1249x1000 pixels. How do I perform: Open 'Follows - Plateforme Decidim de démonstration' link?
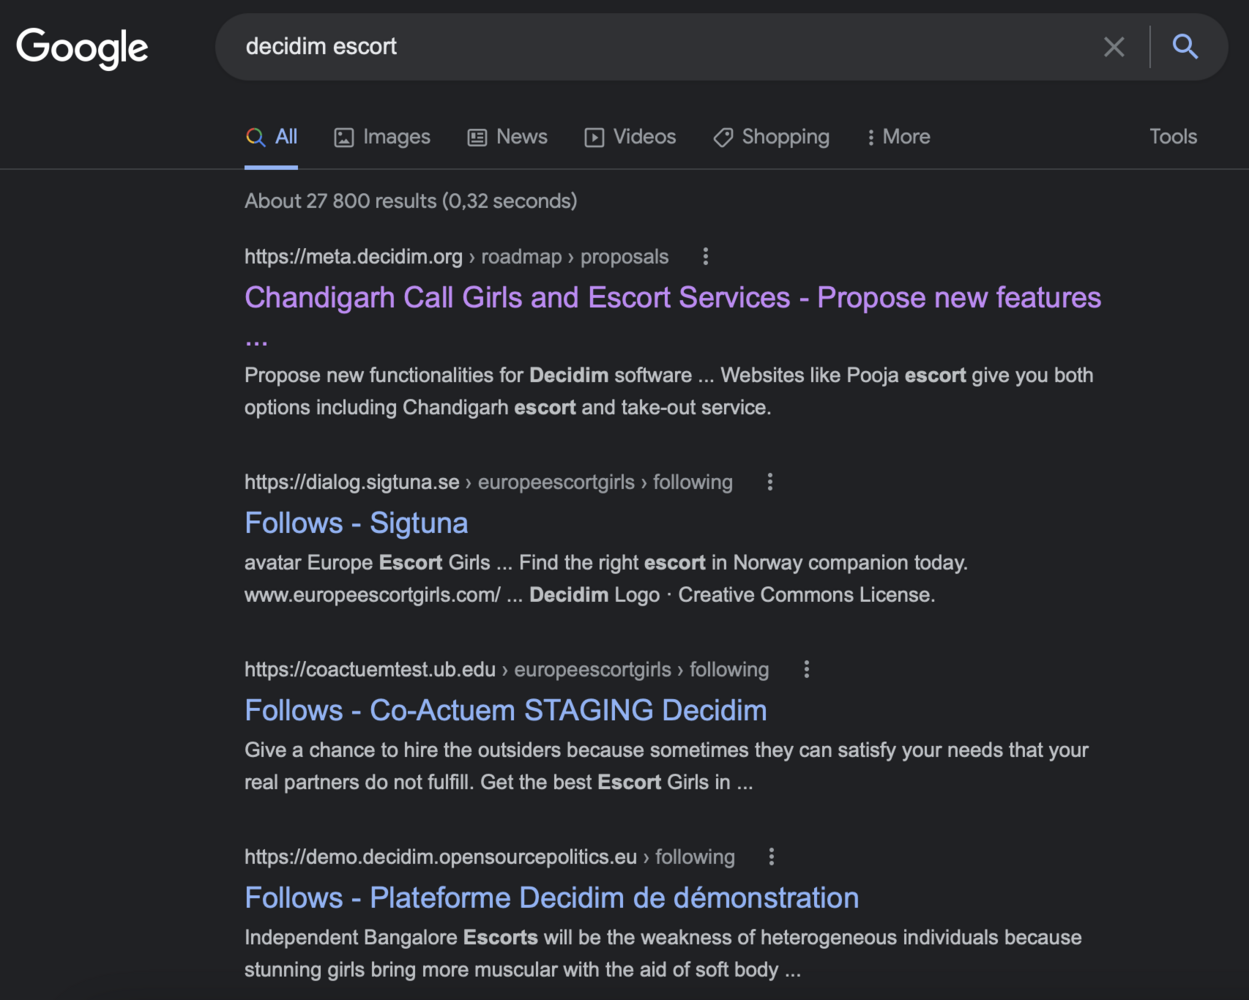pyautogui.click(x=551, y=897)
